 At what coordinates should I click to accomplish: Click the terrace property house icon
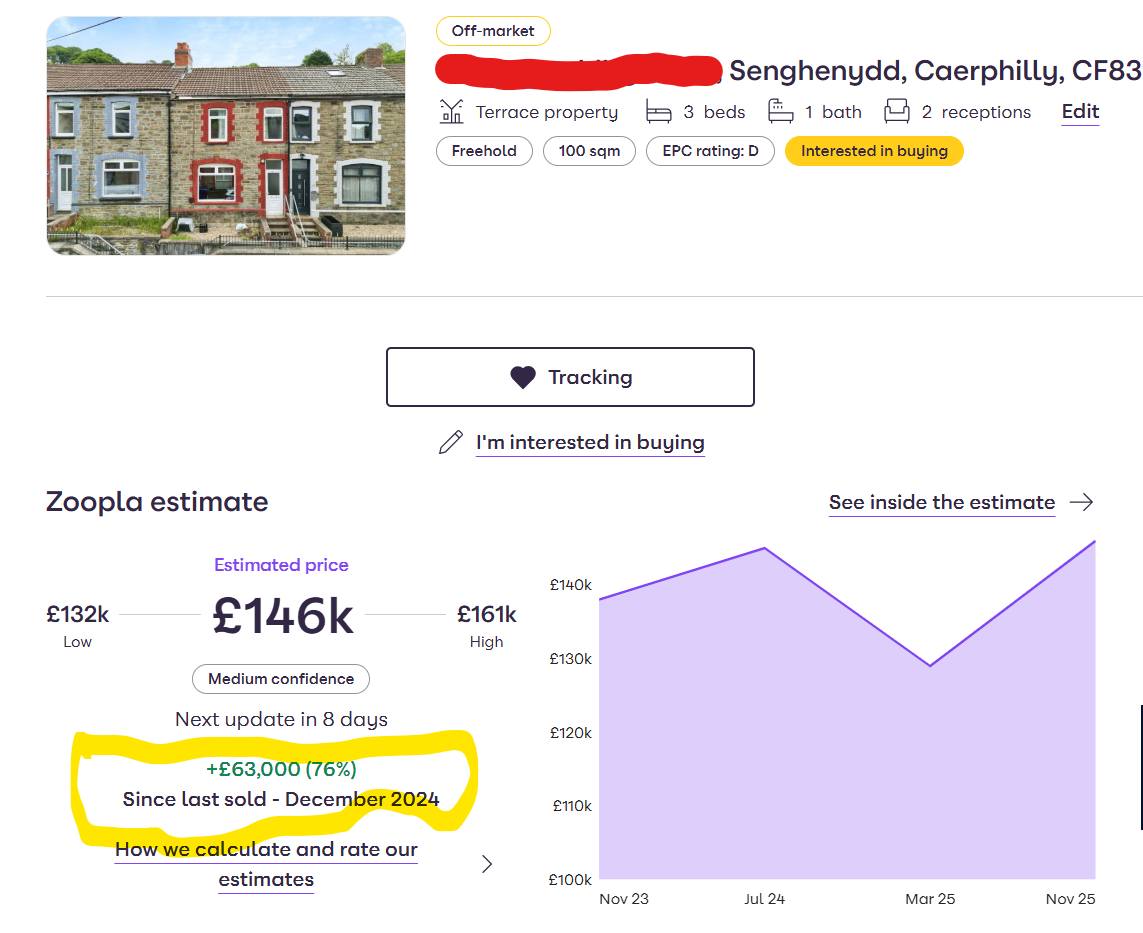point(452,111)
